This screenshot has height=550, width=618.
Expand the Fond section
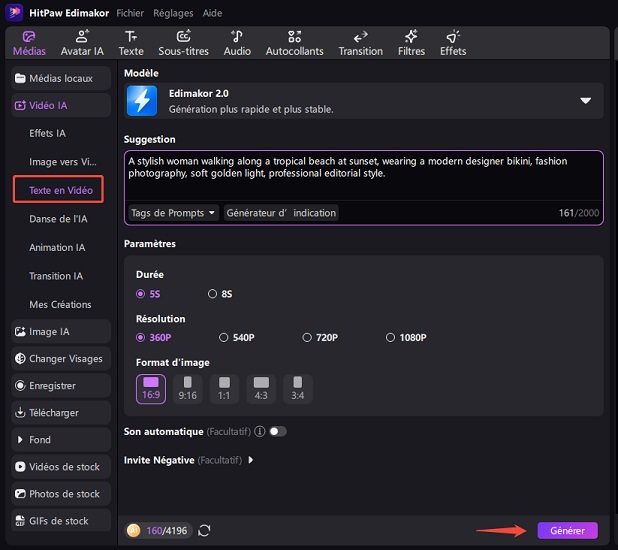tap(61, 440)
